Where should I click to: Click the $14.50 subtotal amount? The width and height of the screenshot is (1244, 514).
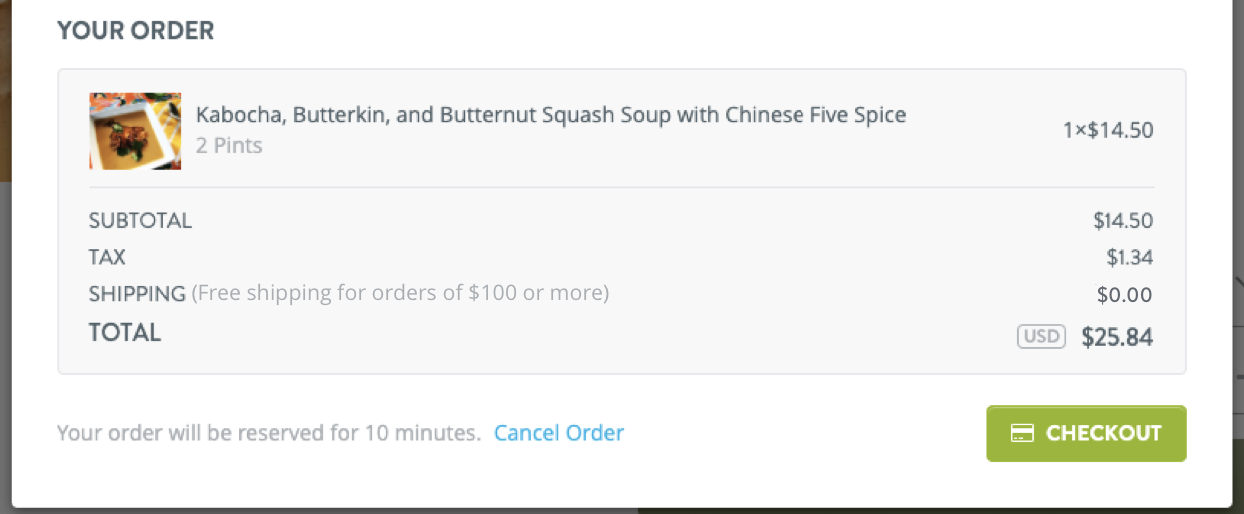[1123, 221]
